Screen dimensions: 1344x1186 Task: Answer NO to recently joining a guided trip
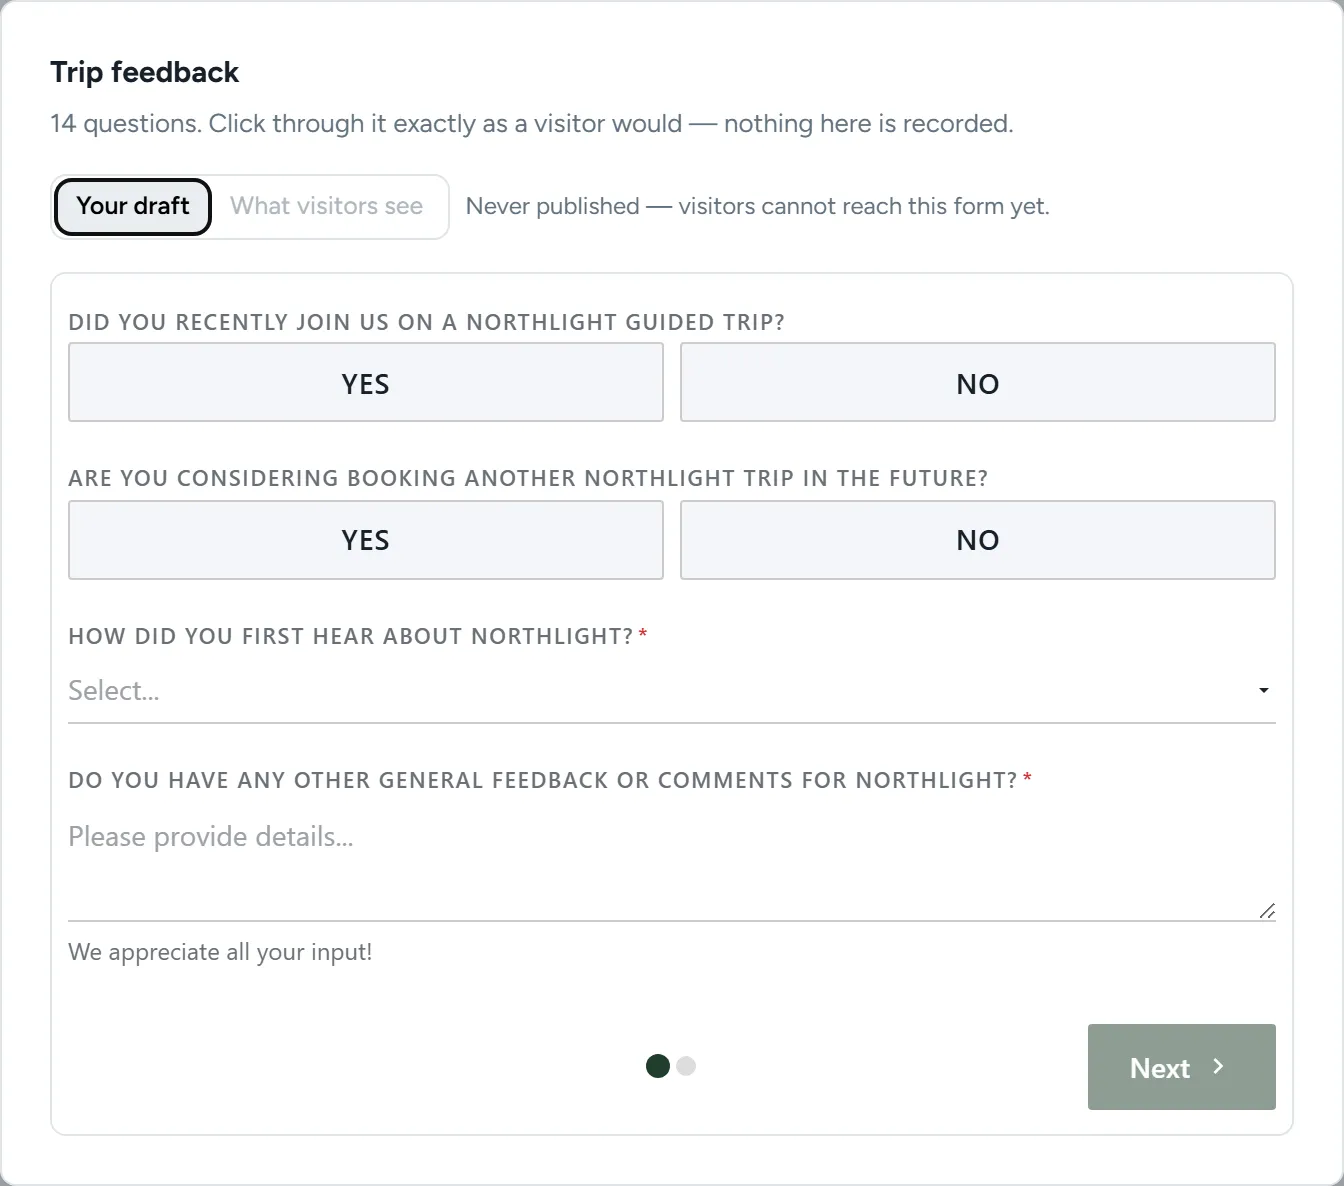(x=978, y=383)
